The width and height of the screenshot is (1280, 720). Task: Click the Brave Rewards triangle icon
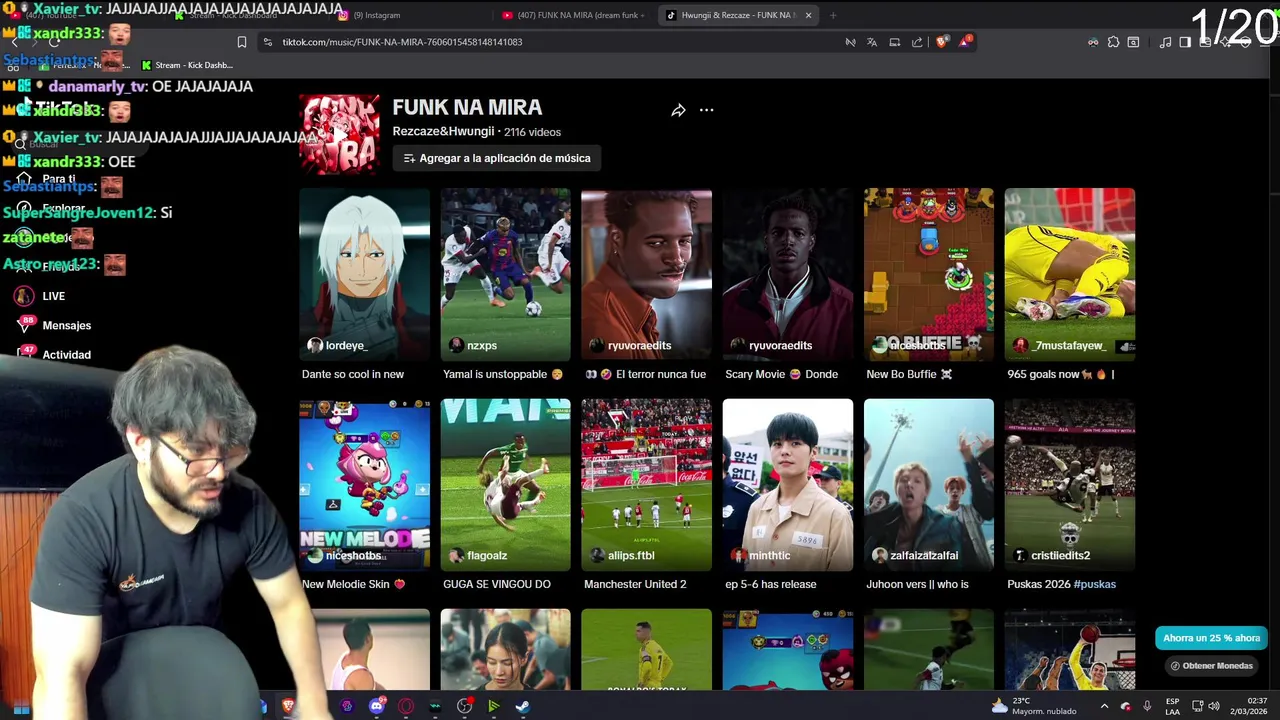[965, 42]
